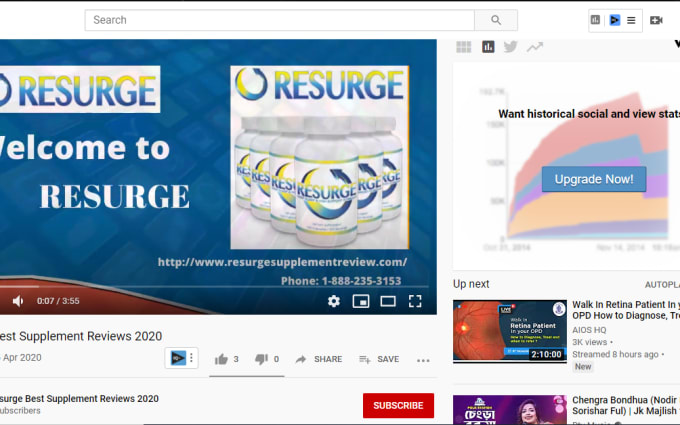The height and width of the screenshot is (425, 680).
Task: Activate the miniplayer icon
Action: (x=361, y=301)
